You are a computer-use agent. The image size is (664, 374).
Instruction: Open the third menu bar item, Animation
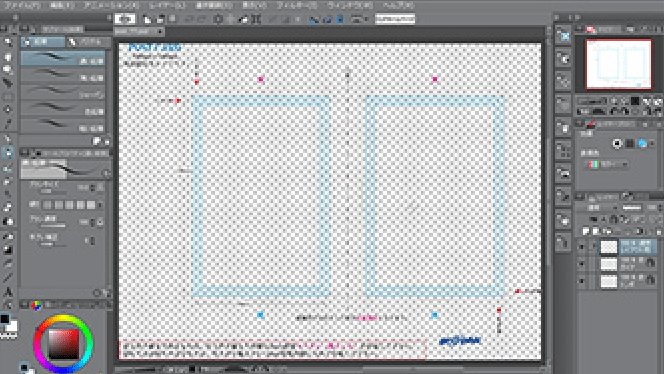coord(111,6)
